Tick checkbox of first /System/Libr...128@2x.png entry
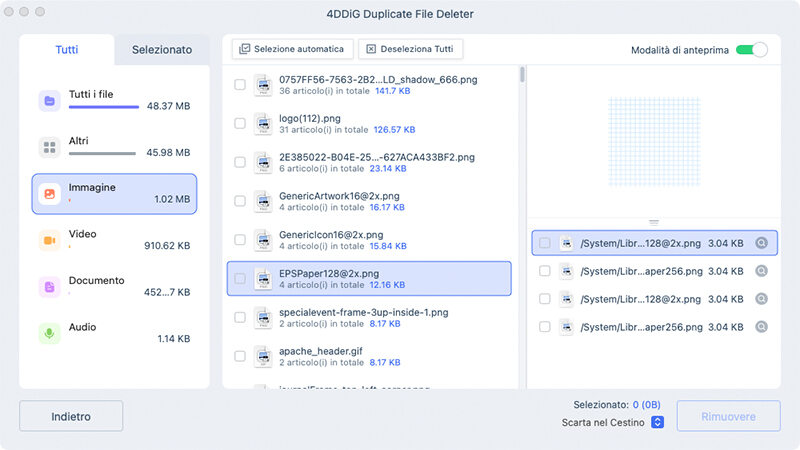 pos(545,243)
